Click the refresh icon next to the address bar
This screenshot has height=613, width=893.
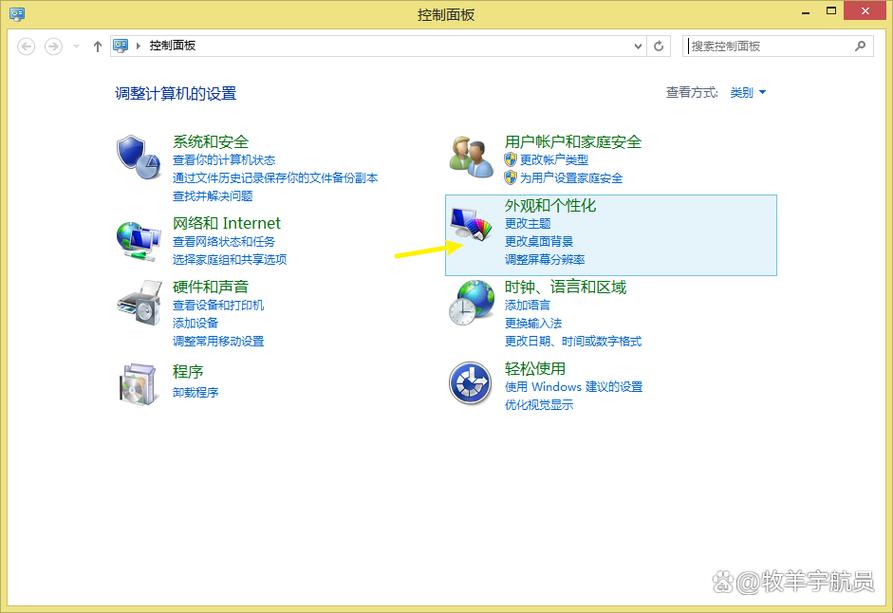(x=658, y=45)
